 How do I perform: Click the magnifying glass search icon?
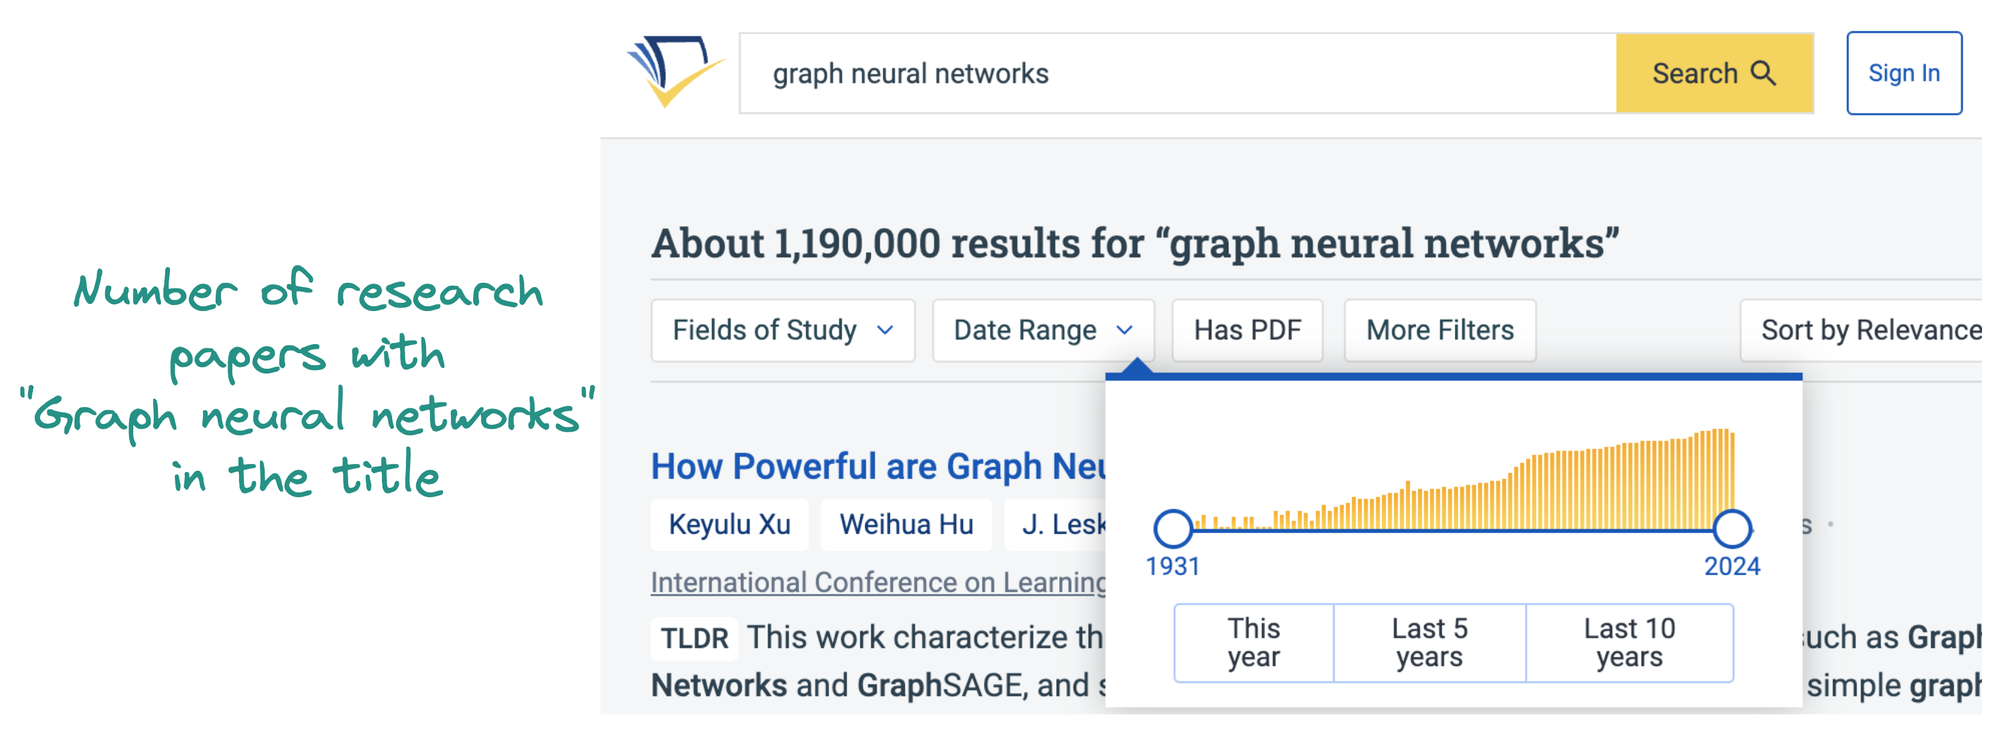tap(1764, 73)
